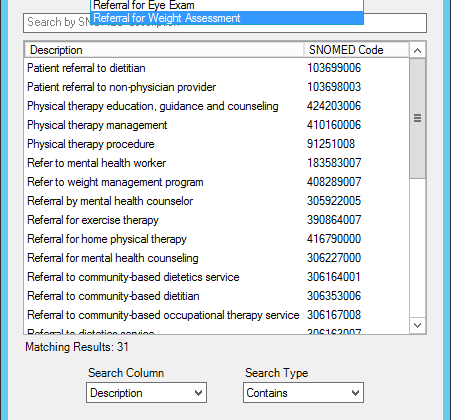Viewport: 451px width, 420px height.
Task: Grab the vertical scrollbar thumb
Action: click(x=417, y=118)
